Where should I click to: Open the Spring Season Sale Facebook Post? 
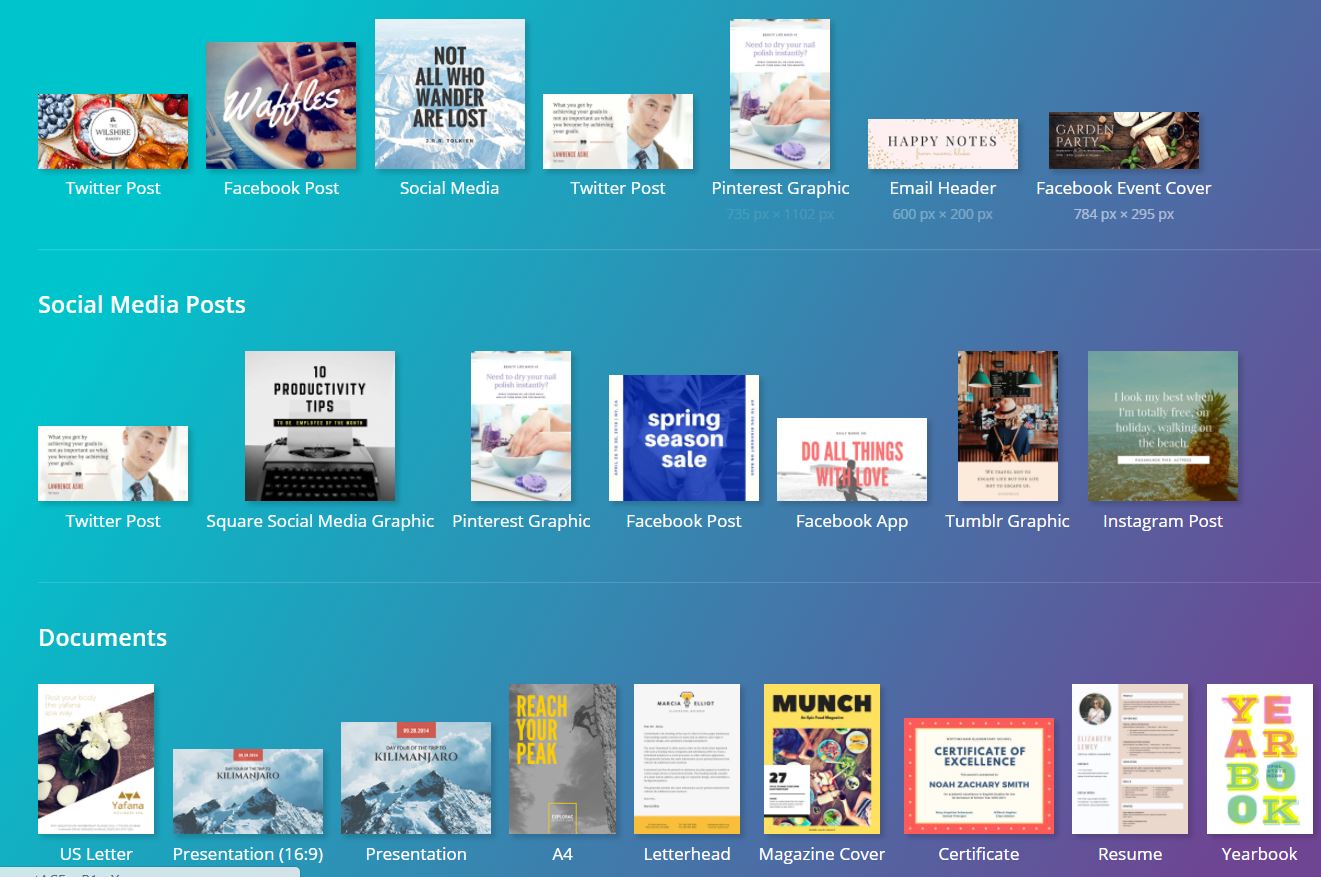(x=683, y=437)
